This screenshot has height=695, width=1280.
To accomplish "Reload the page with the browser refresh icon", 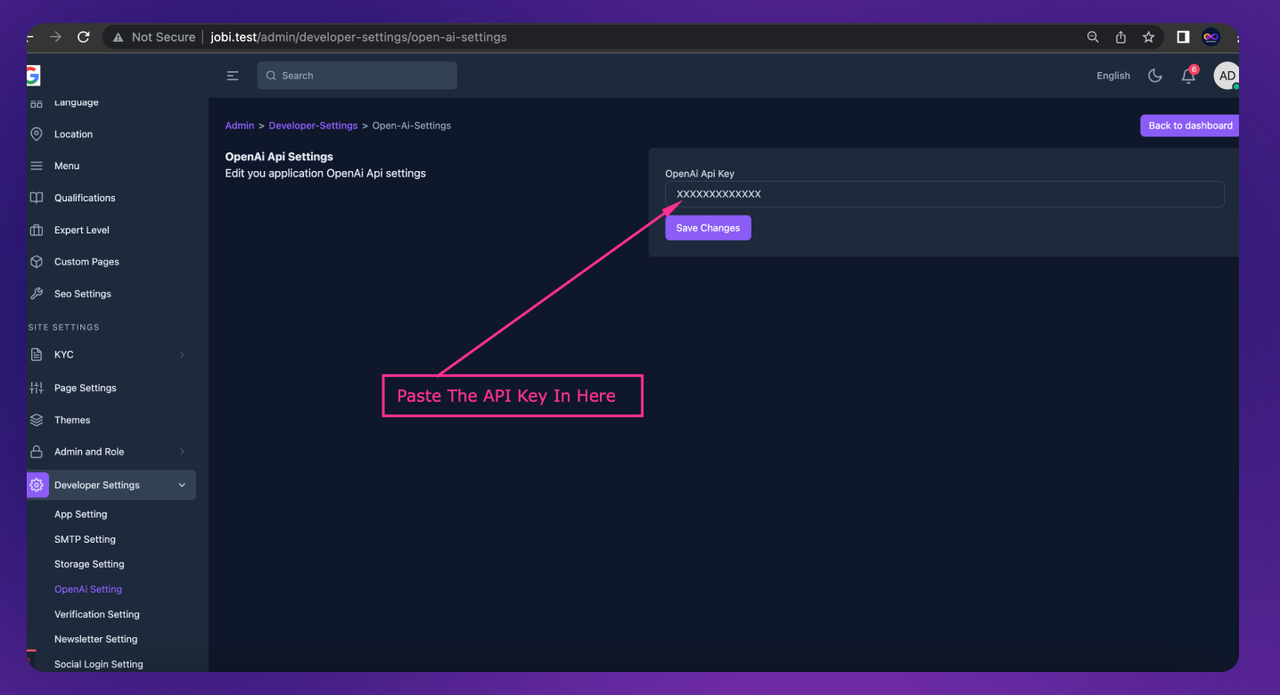I will tap(84, 37).
